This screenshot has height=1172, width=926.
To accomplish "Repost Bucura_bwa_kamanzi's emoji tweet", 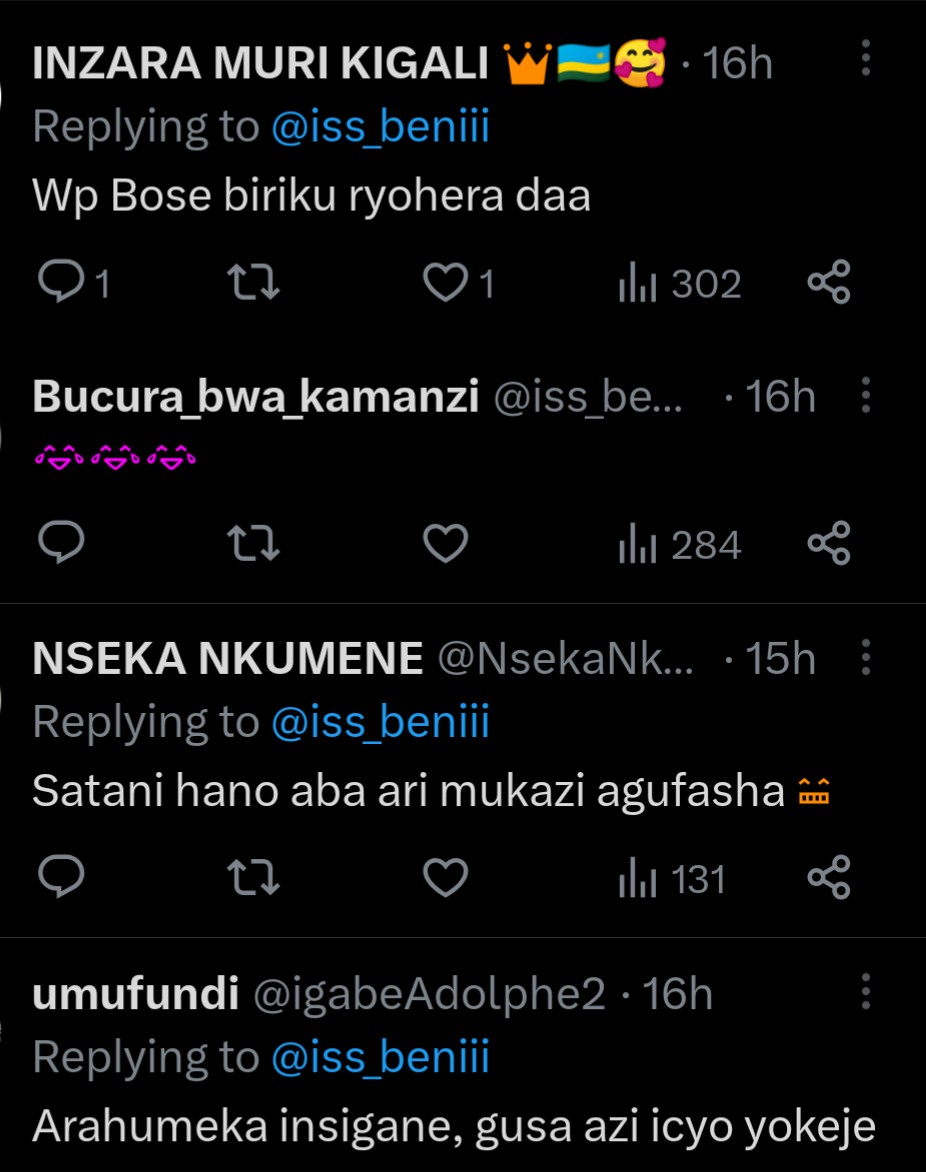I will (254, 545).
